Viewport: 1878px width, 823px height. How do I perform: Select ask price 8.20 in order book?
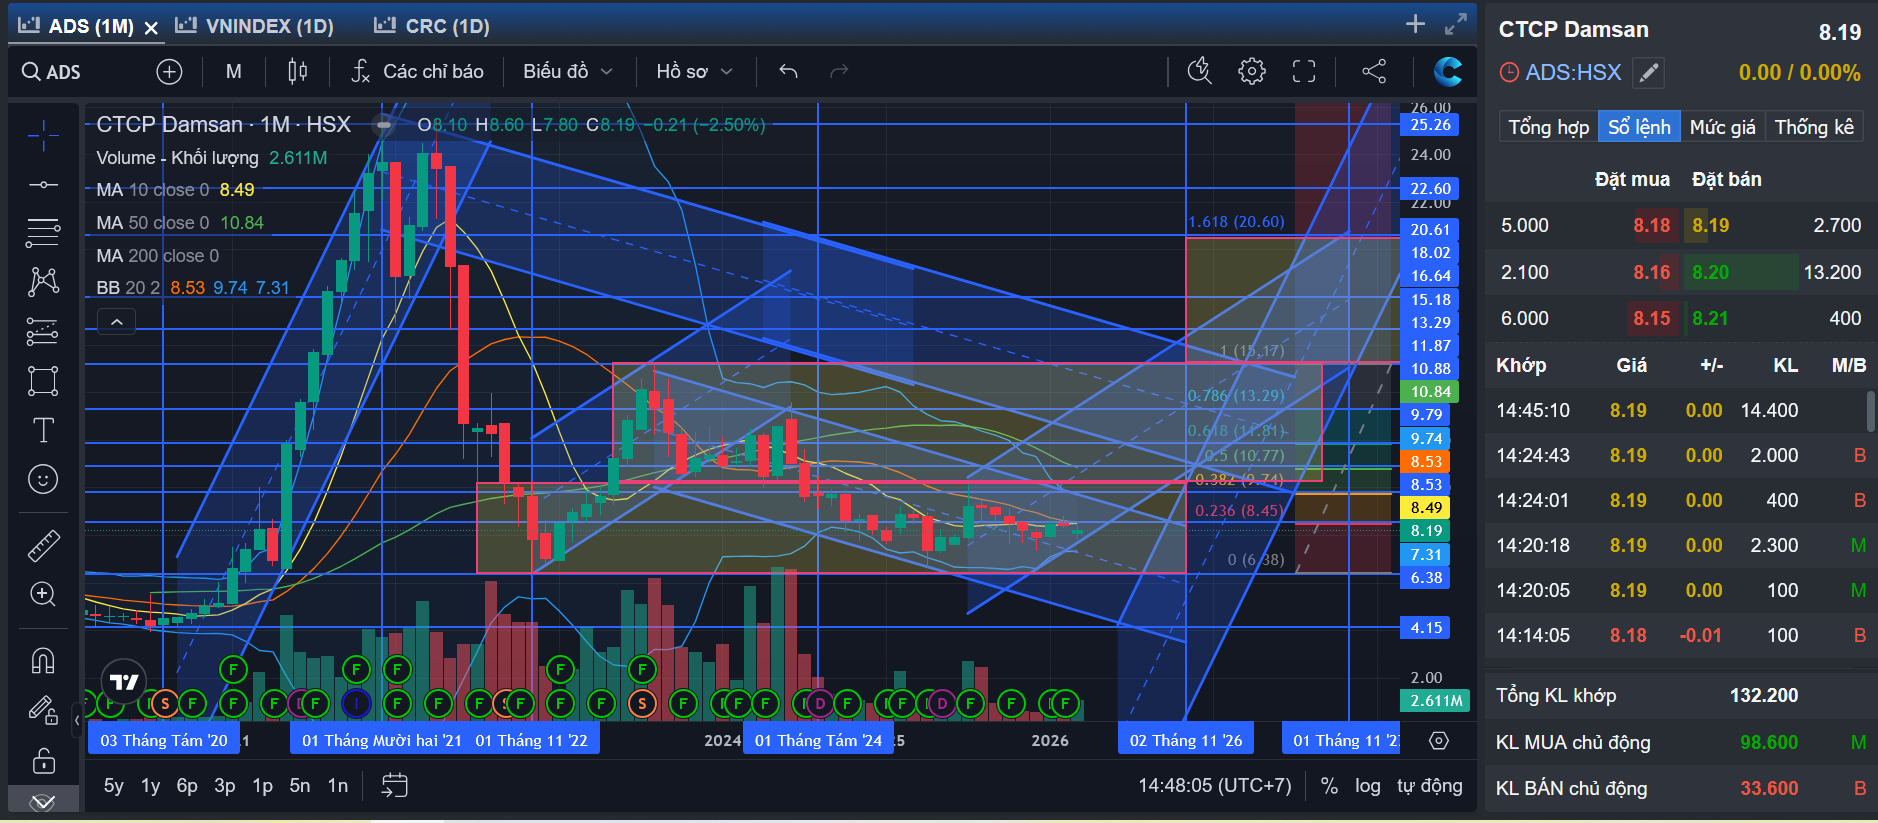(1710, 272)
